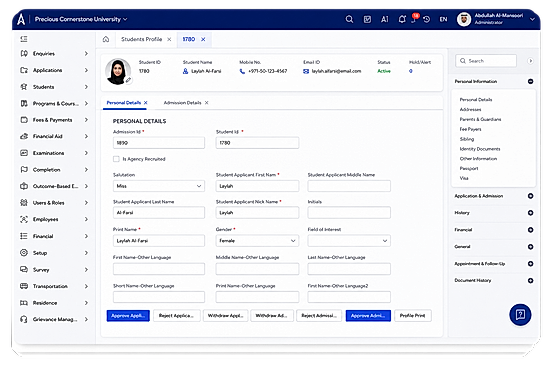Screen dimensions: 552x368
Task: Click Reject Application button
Action: pos(177,316)
